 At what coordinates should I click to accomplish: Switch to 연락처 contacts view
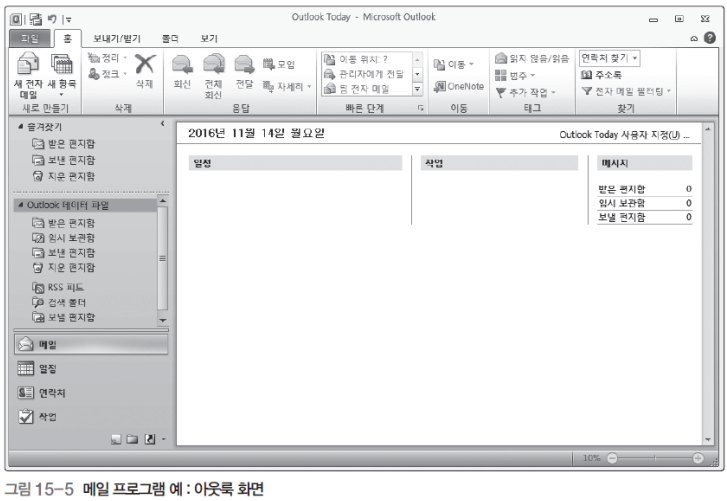(x=91, y=393)
